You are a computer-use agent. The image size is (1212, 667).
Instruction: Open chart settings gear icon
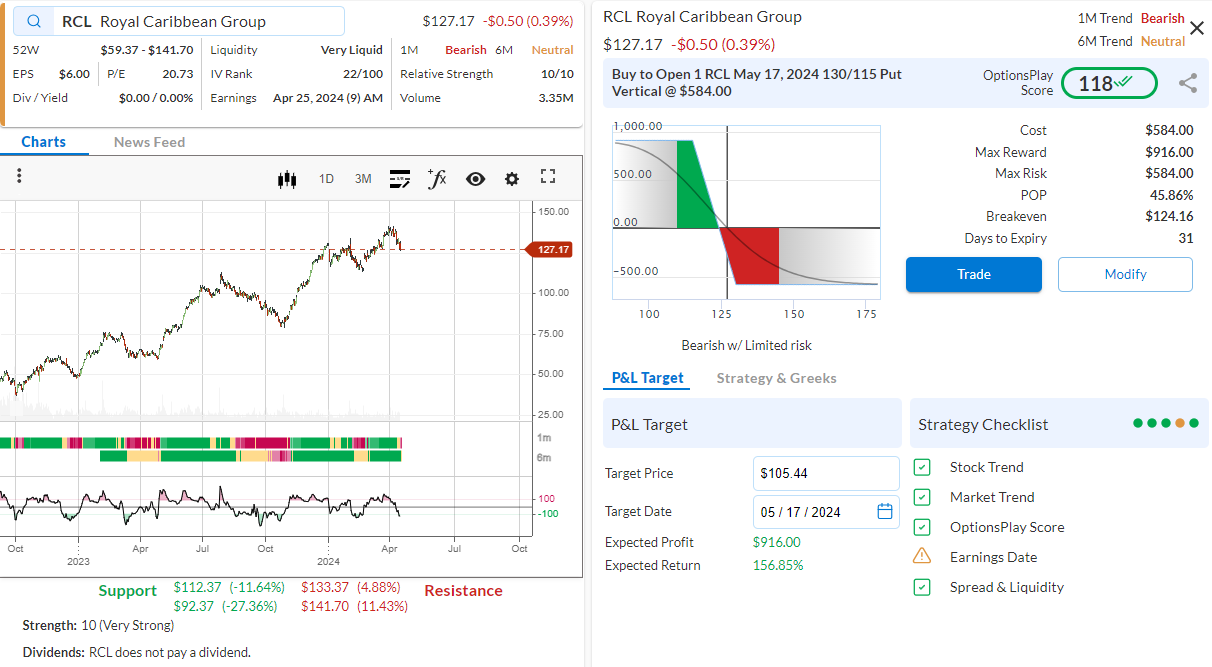[x=512, y=179]
